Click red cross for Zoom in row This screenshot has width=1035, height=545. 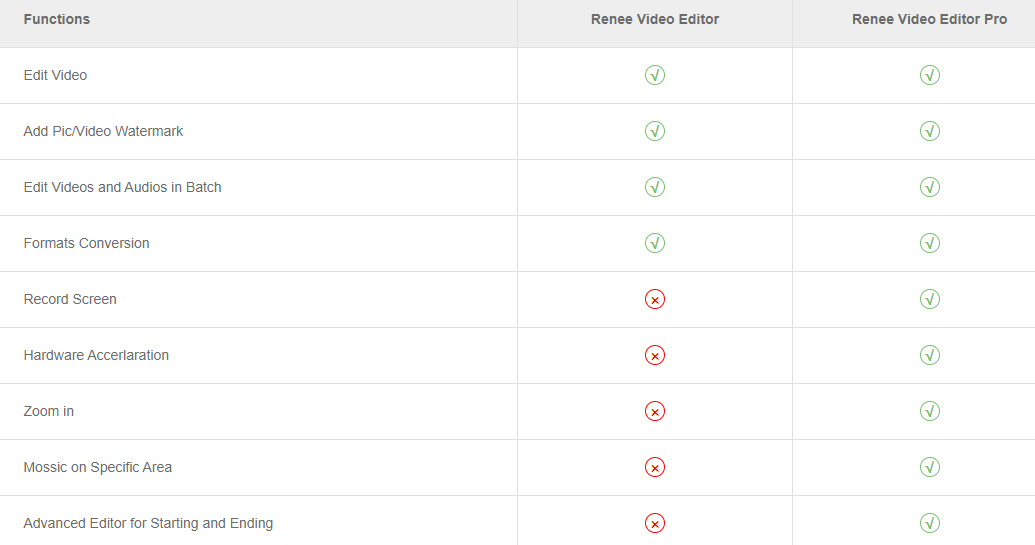[655, 412]
